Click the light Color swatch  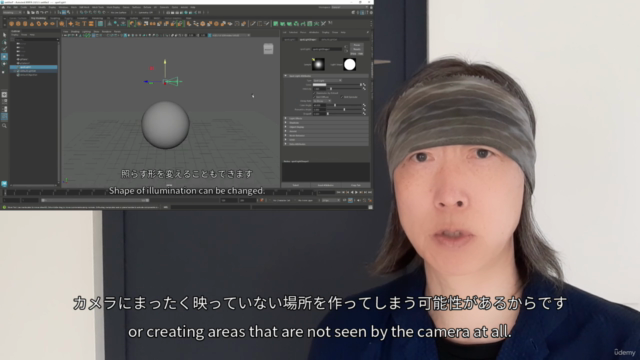[319, 84]
